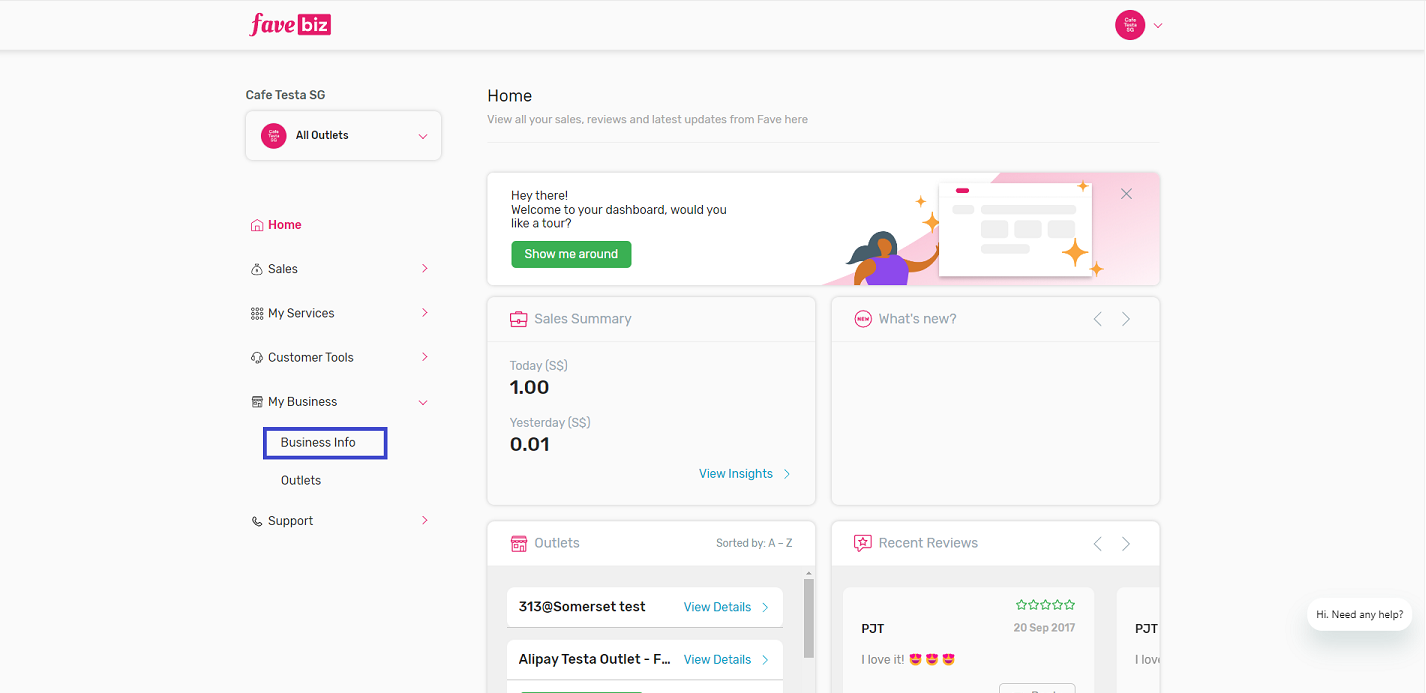
Task: Show the previous What's new item
Action: [1097, 319]
